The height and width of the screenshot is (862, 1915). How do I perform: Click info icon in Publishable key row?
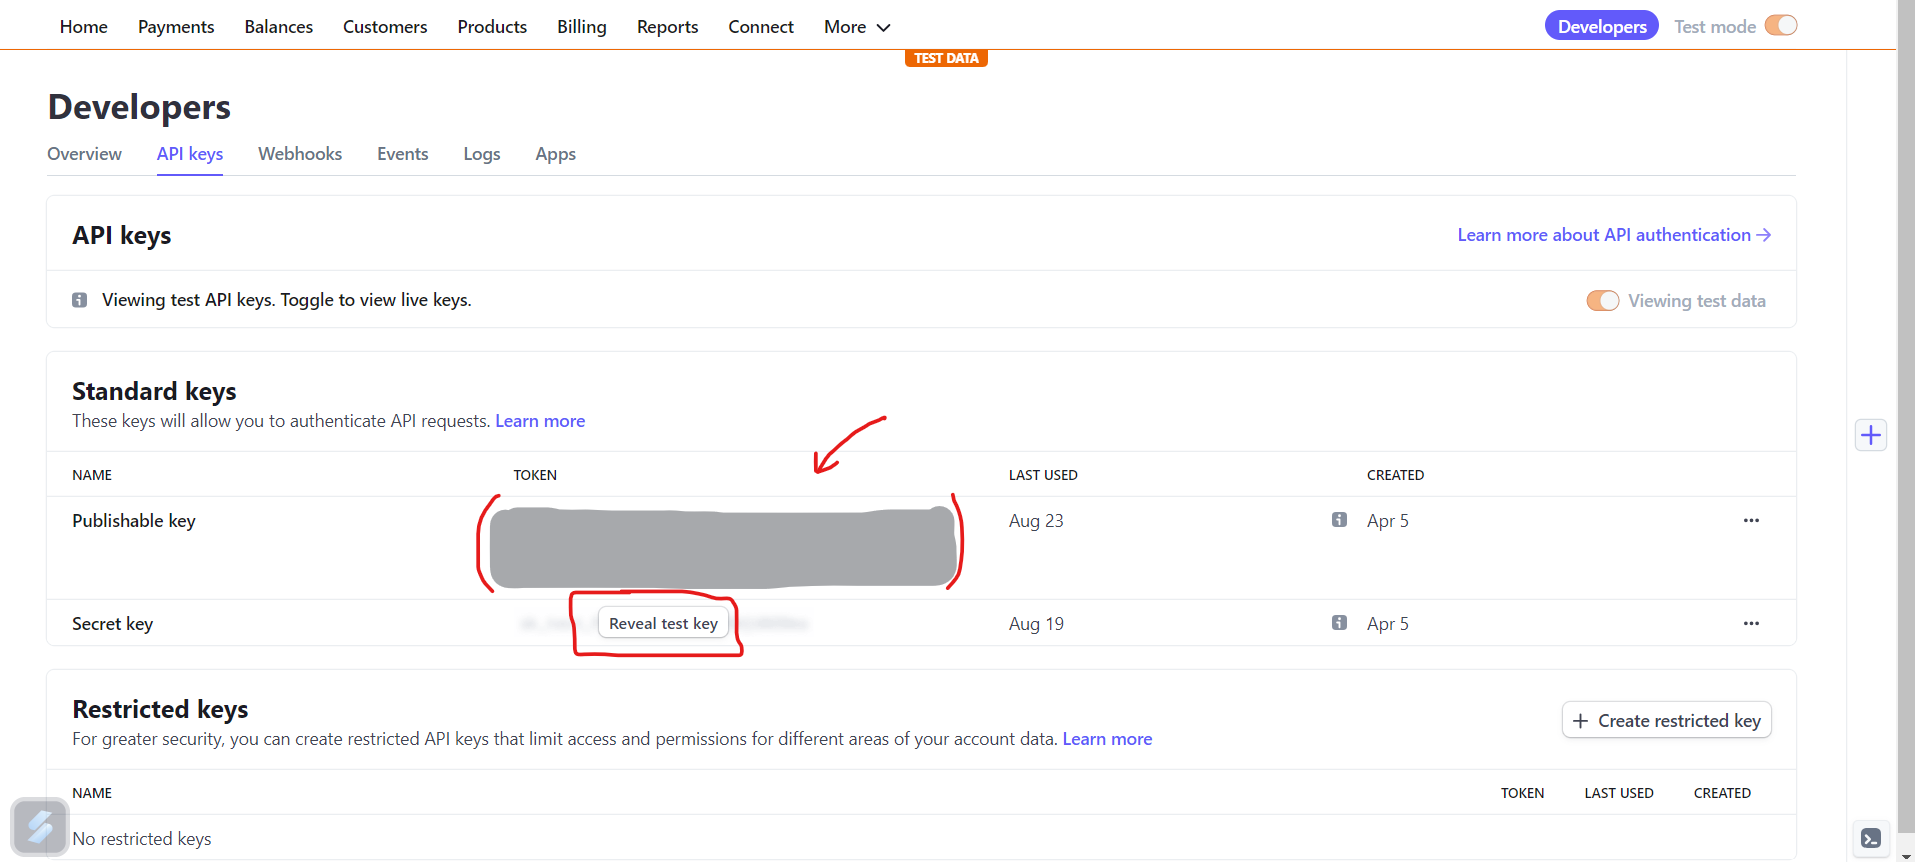tap(1339, 519)
